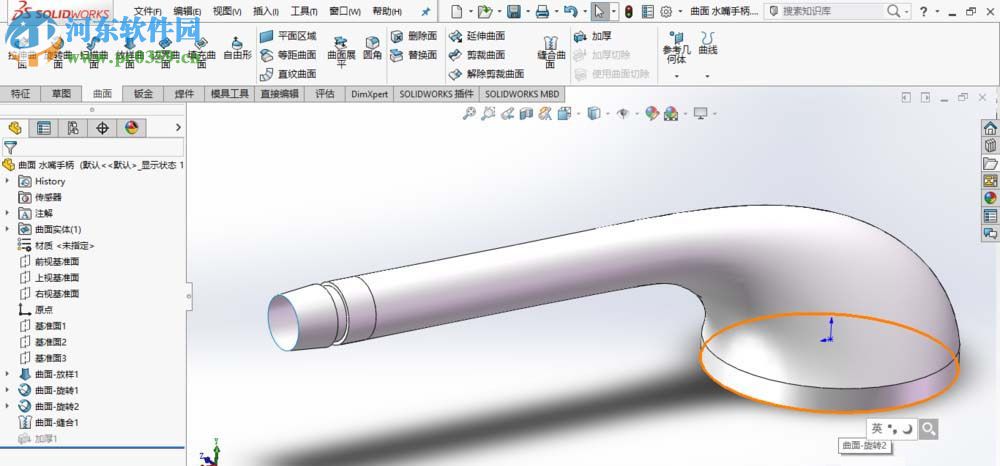Choose the 替换面 replace face tool
Image resolution: width=1000 pixels, height=466 pixels.
[x=414, y=55]
